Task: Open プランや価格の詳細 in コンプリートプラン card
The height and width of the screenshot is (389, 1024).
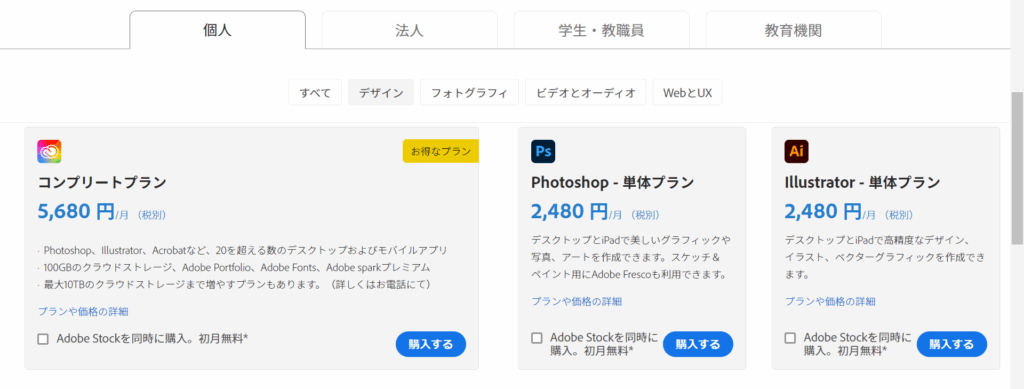Action: pos(83,312)
